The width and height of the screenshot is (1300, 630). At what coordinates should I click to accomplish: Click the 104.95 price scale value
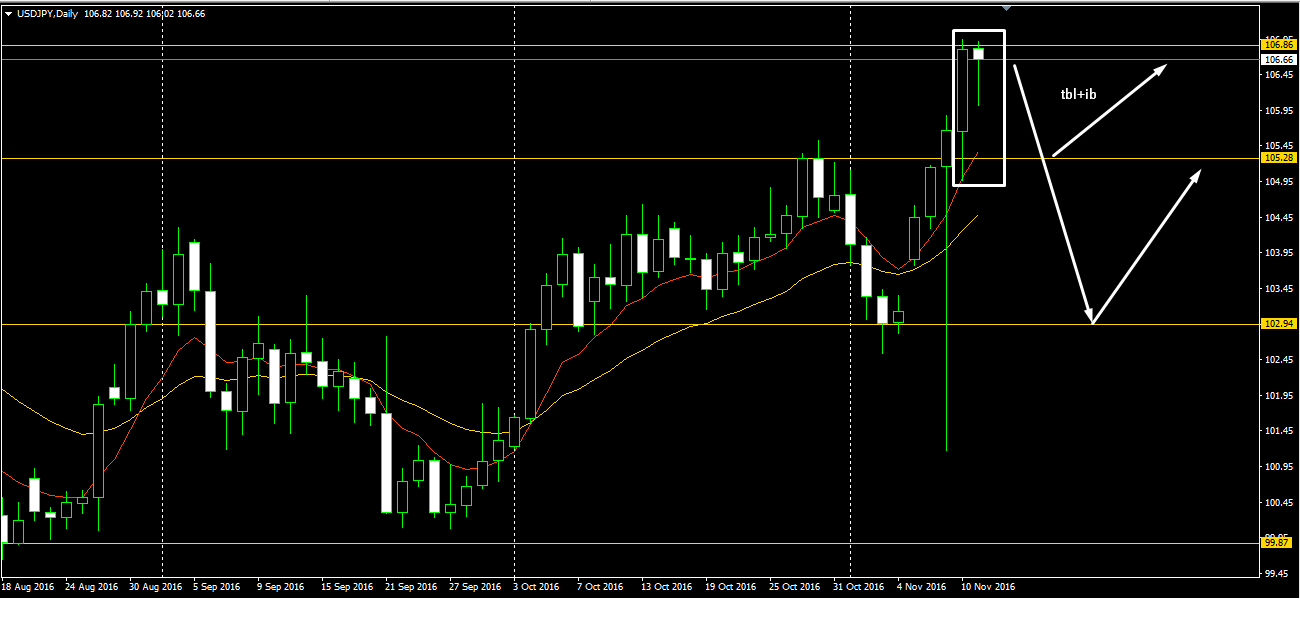click(x=1279, y=182)
